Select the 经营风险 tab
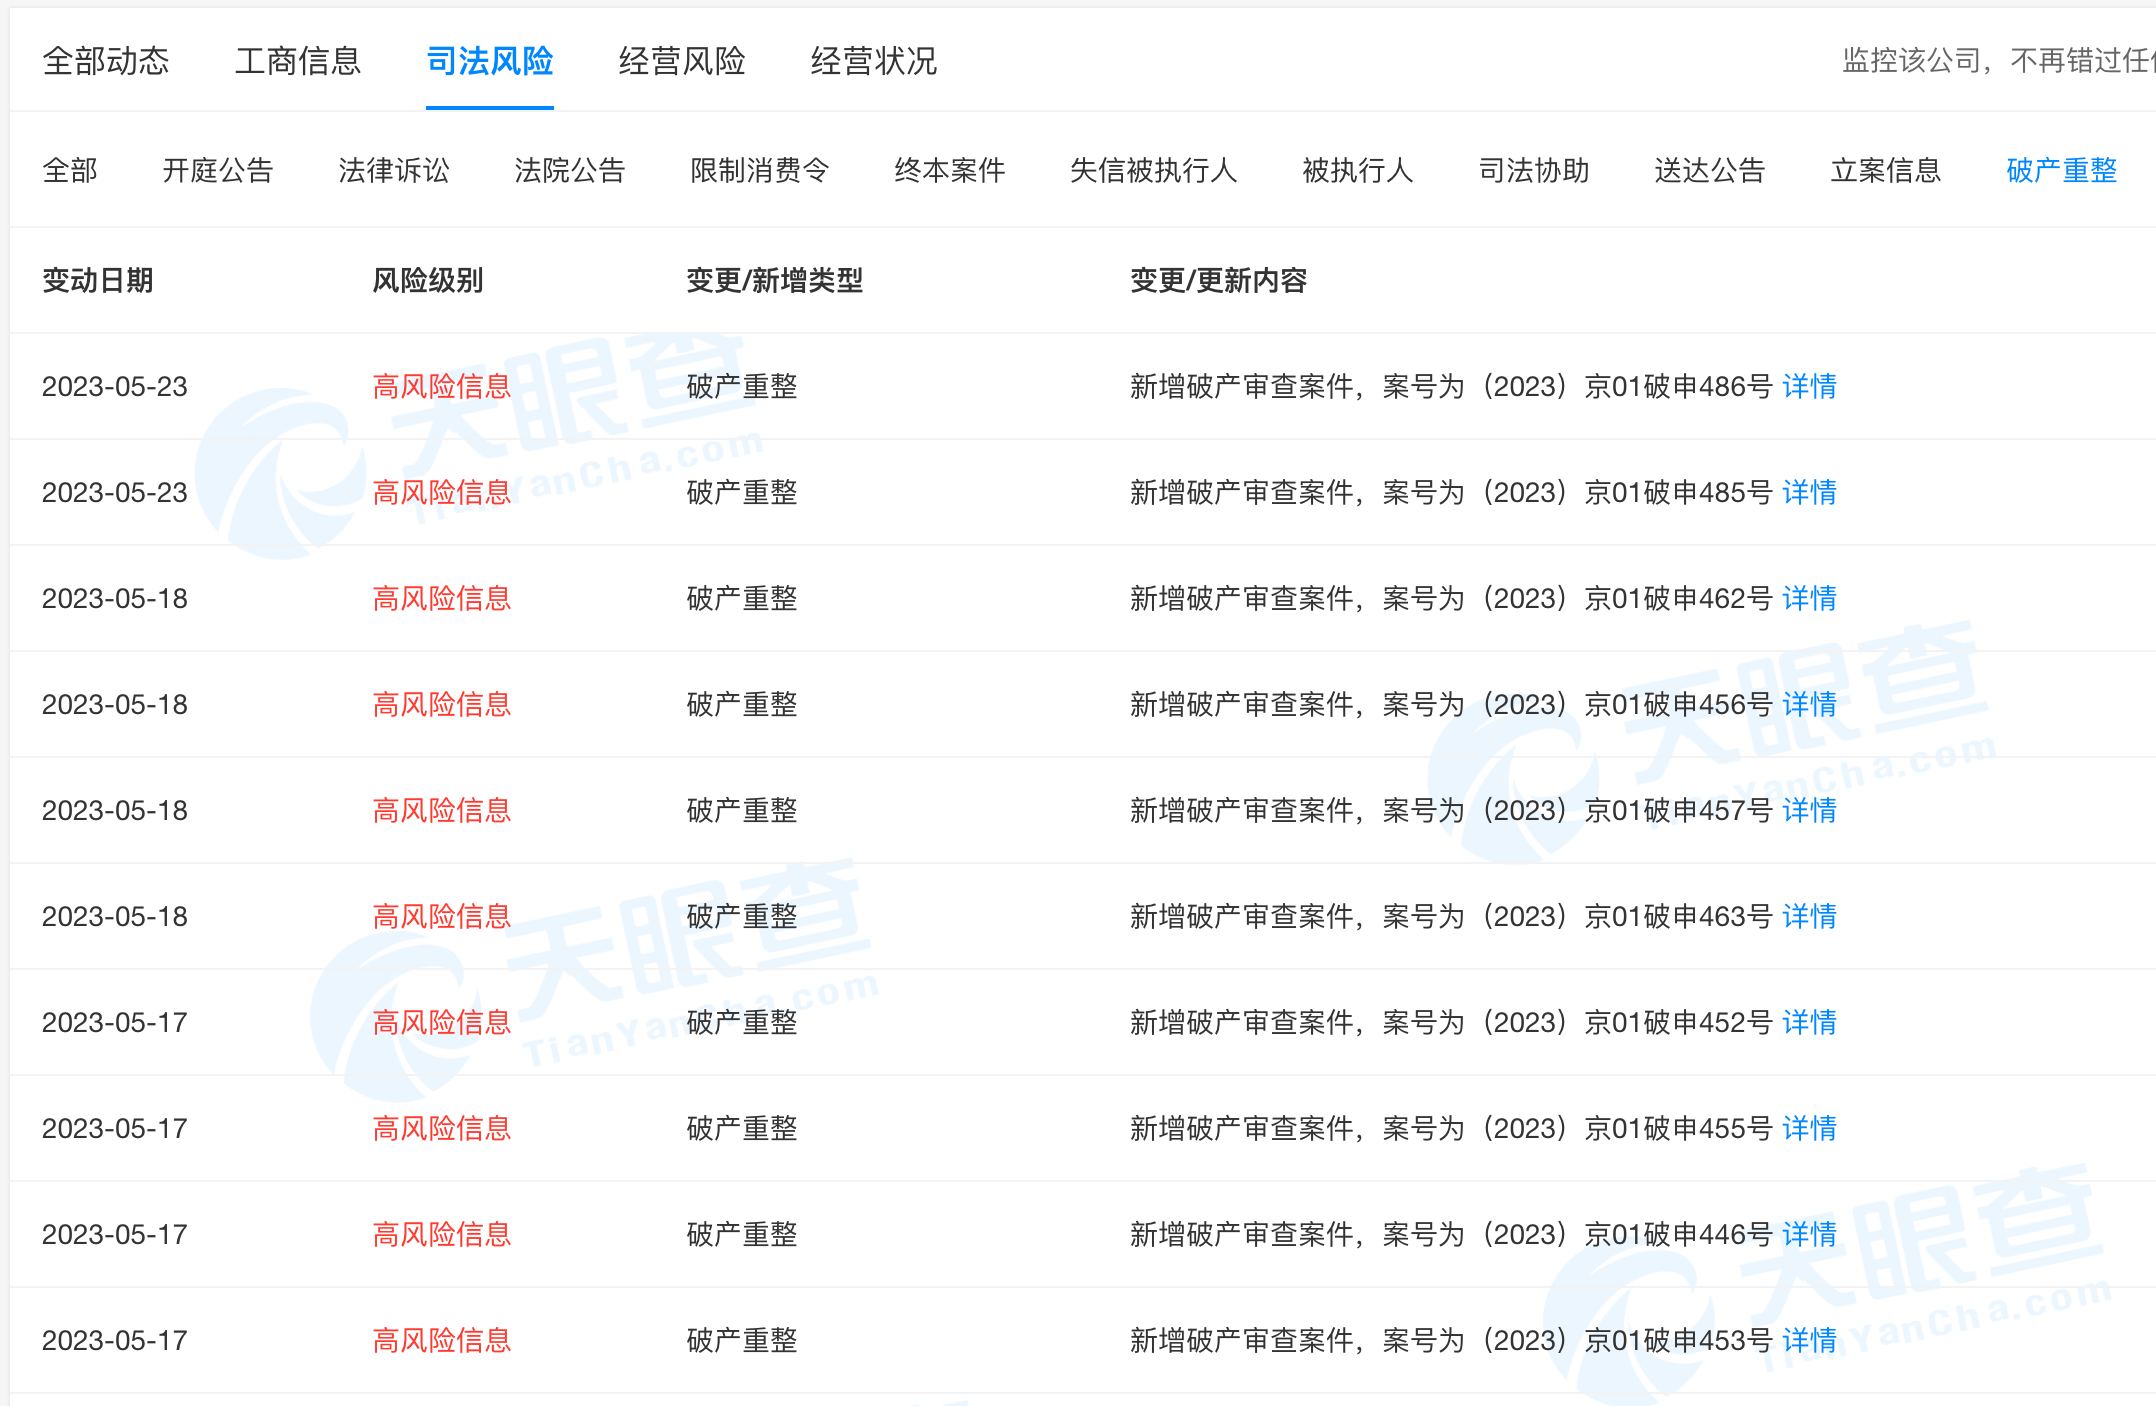Viewport: 2156px width, 1406px height. pos(682,61)
